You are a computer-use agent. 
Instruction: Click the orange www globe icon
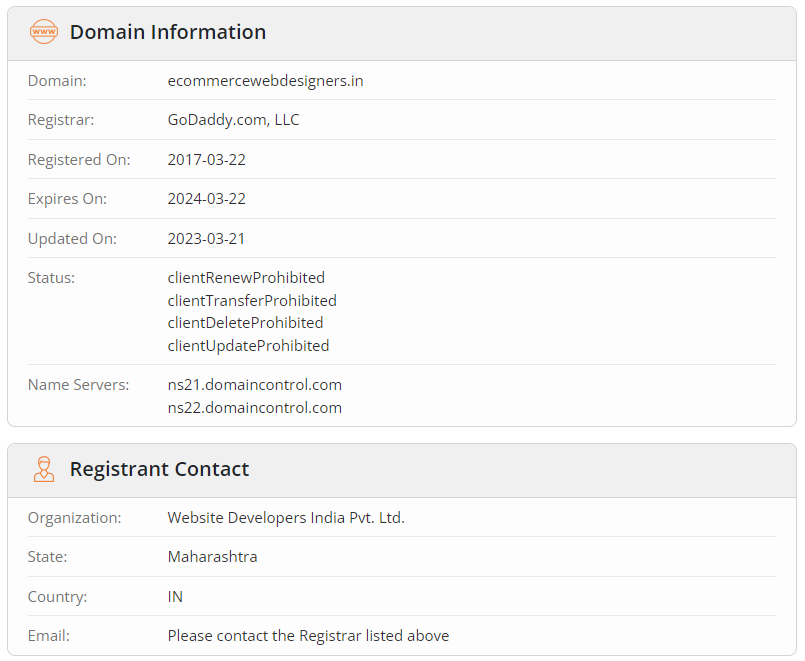pyautogui.click(x=44, y=32)
